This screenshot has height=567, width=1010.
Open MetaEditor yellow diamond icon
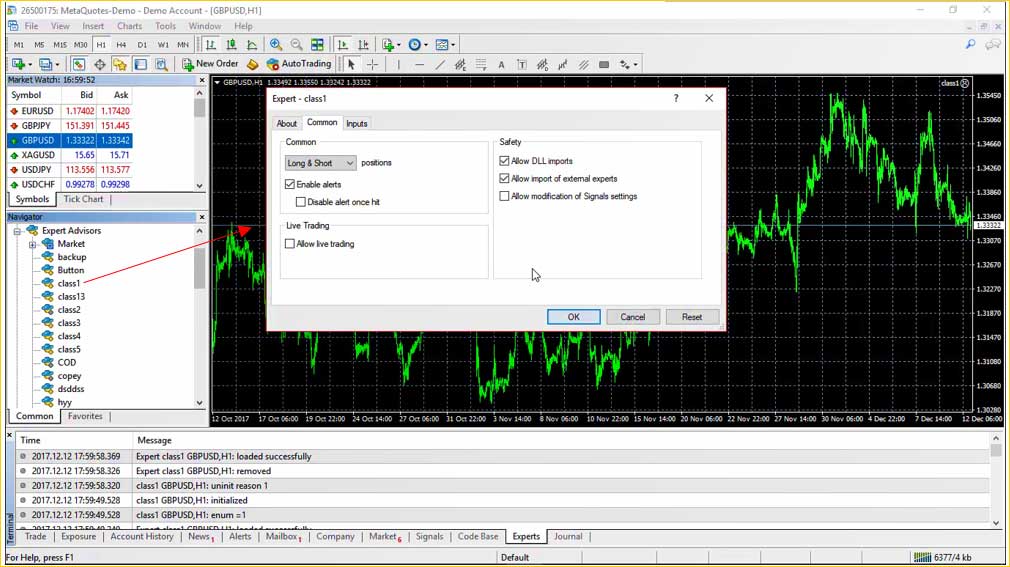tap(252, 64)
